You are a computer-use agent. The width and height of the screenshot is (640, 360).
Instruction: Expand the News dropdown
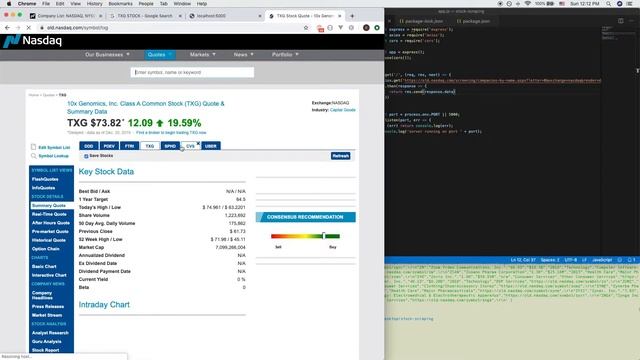pyautogui.click(x=243, y=55)
